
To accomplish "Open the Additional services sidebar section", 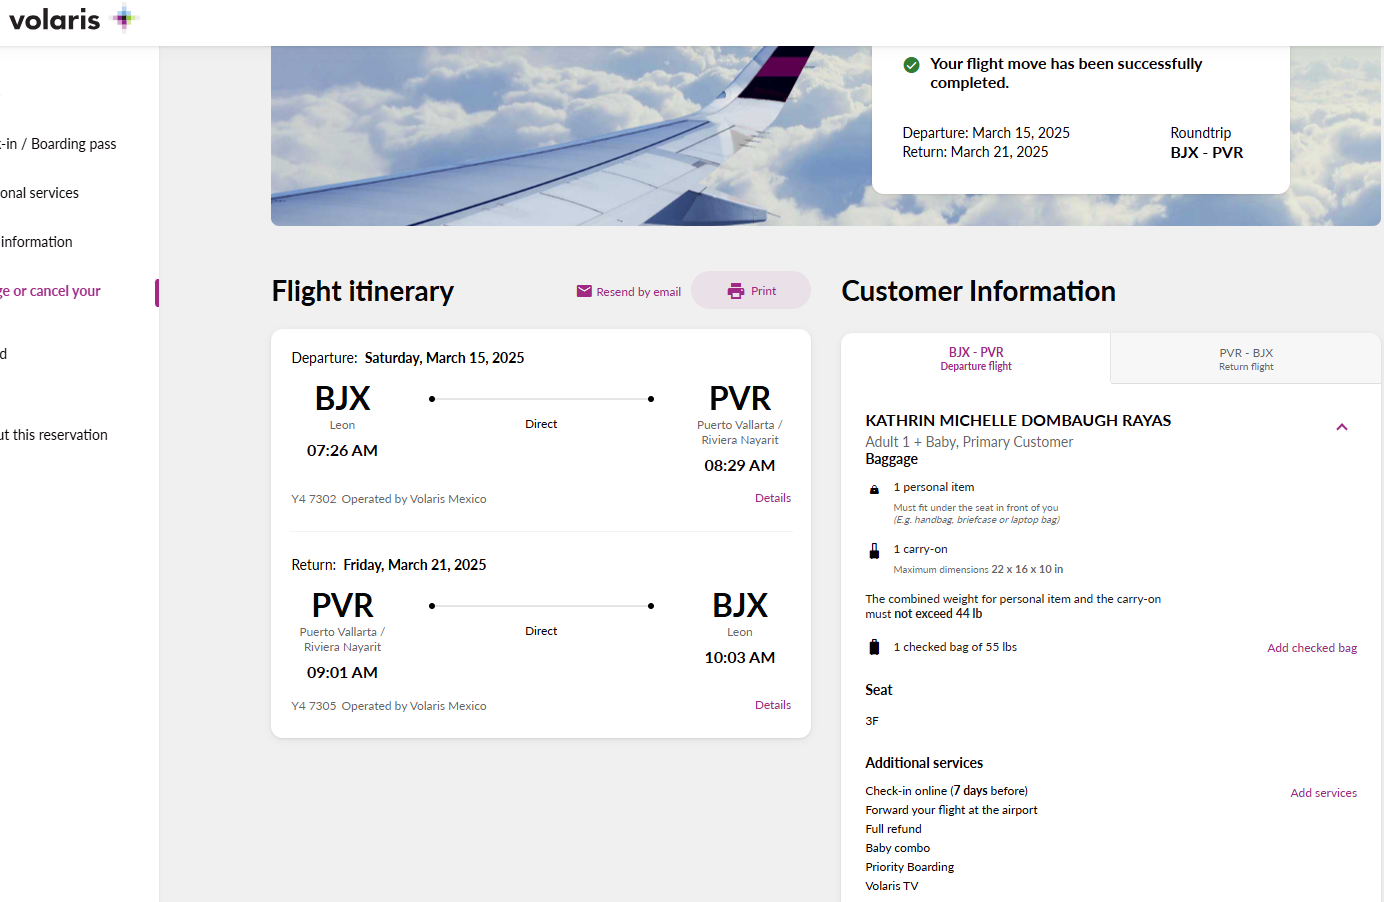I will (x=40, y=192).
